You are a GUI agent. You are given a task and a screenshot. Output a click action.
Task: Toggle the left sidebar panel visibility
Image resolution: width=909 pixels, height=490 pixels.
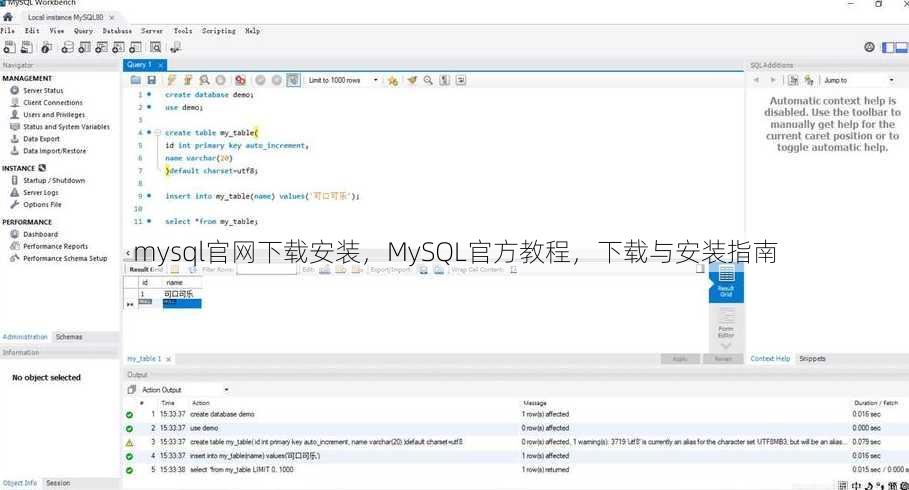pos(888,48)
